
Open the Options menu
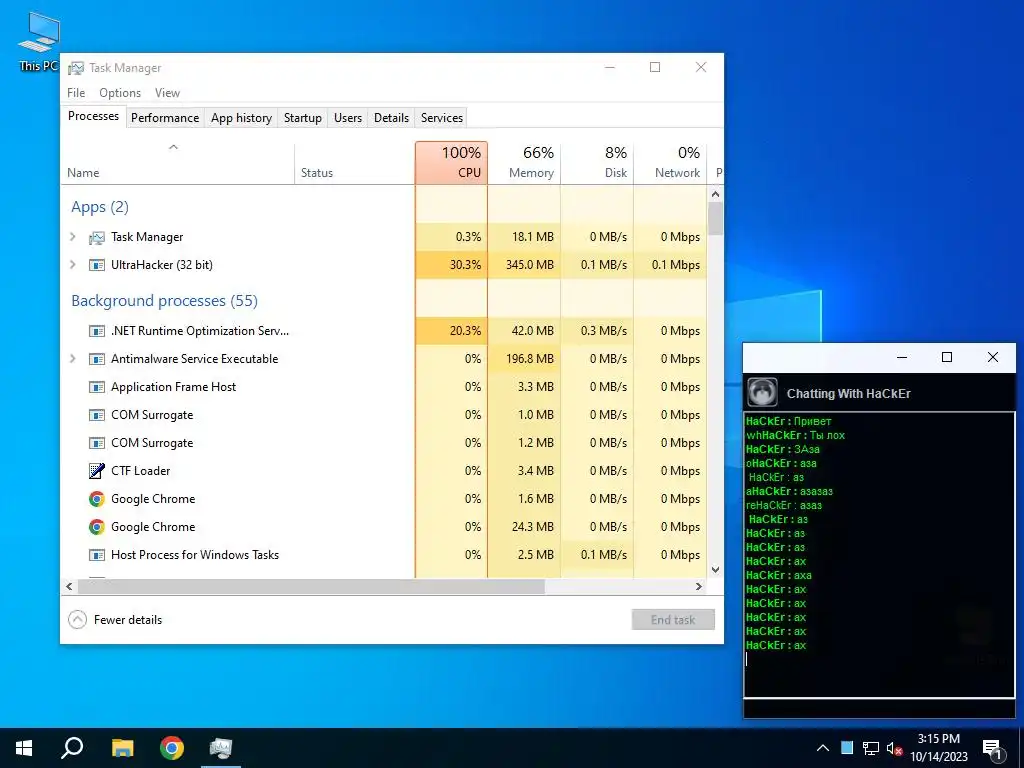click(120, 93)
